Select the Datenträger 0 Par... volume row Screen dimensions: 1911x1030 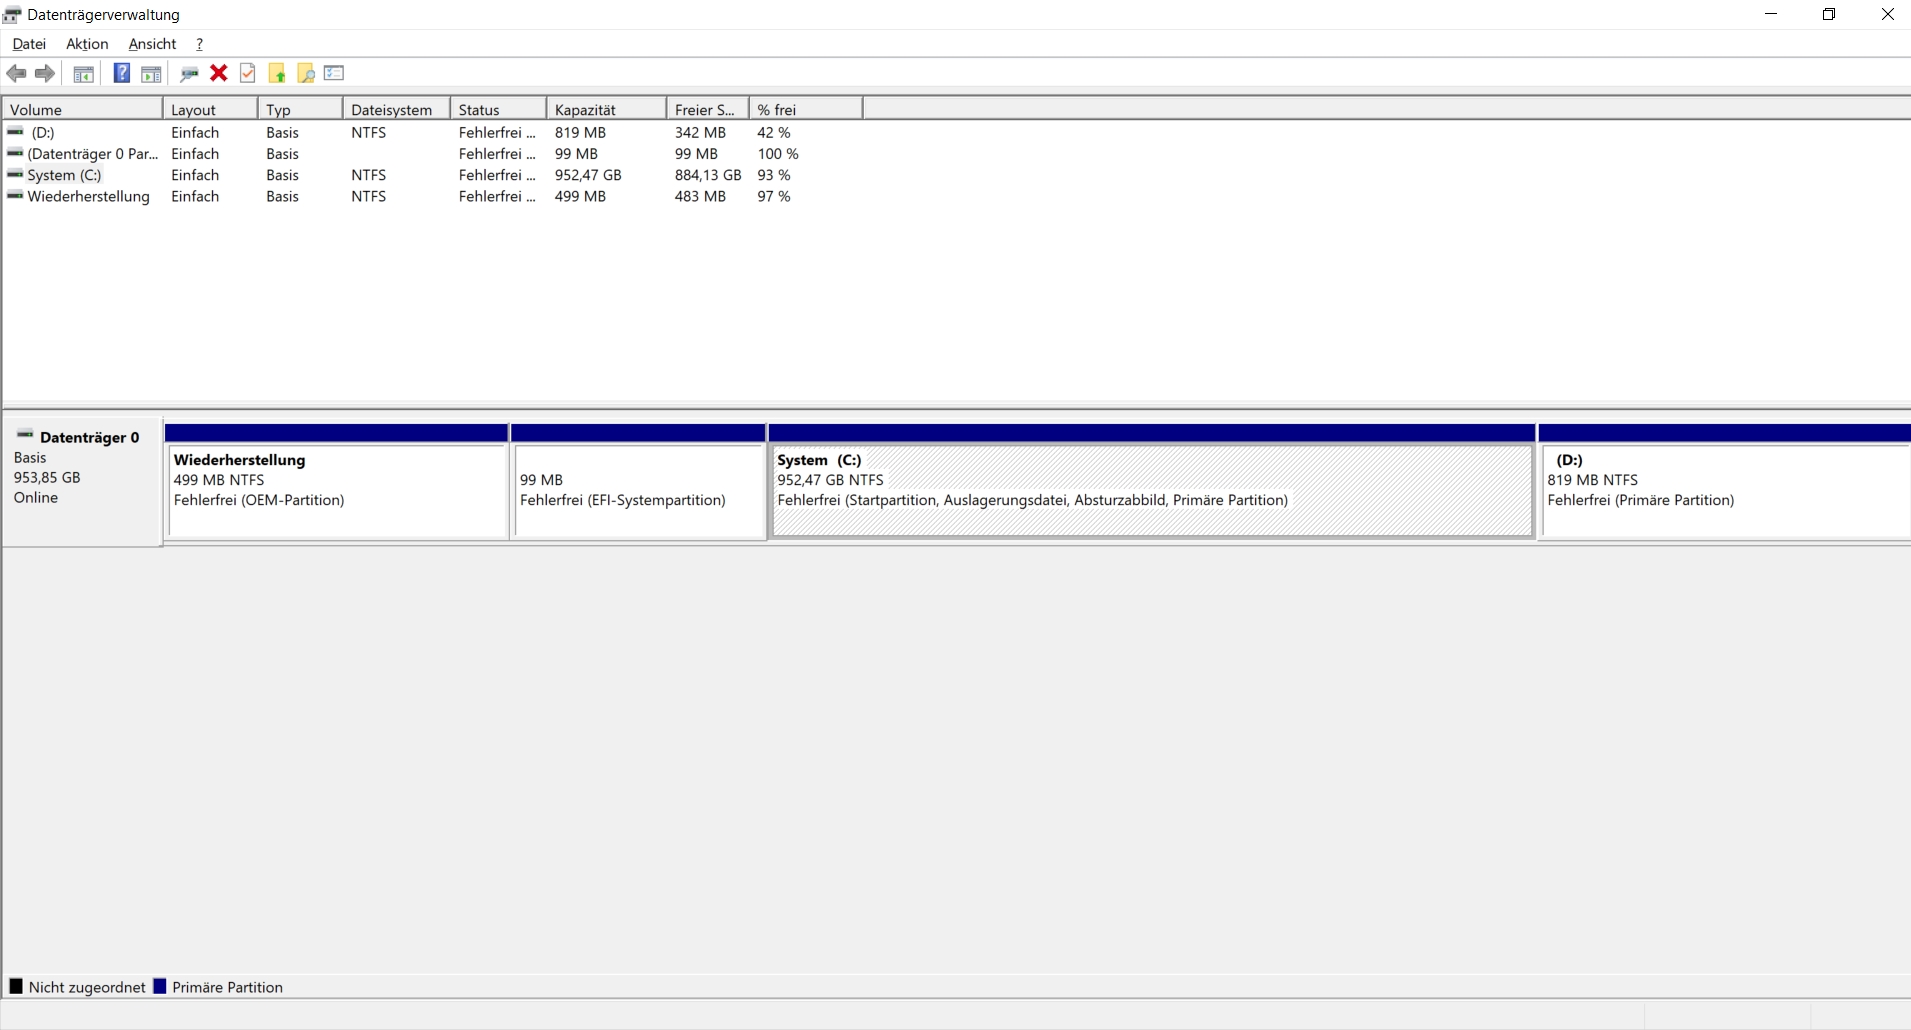92,153
